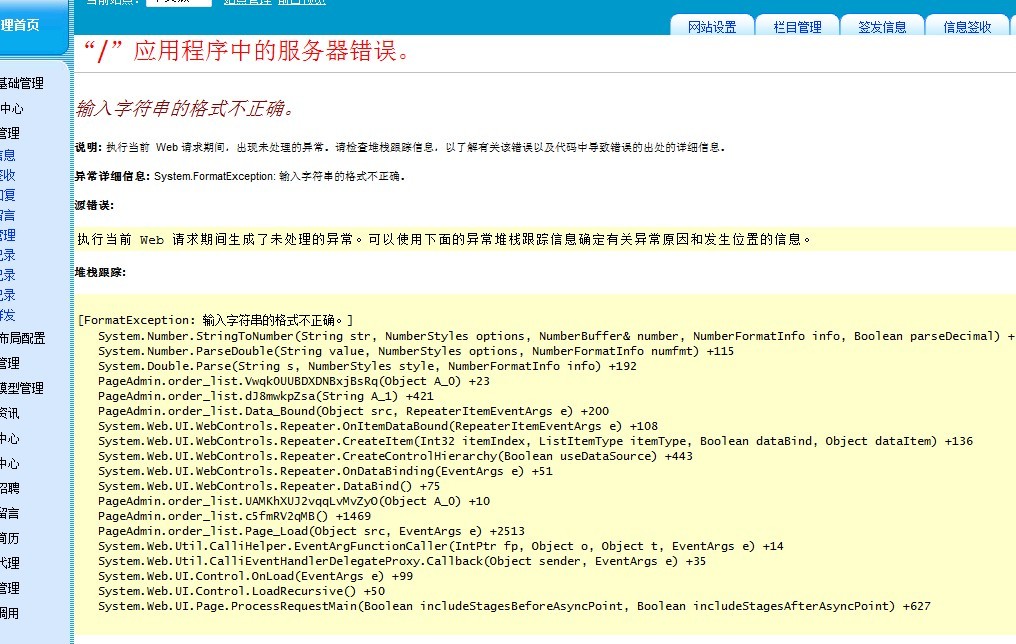Expand the 布局配置 sidebar section
The width and height of the screenshot is (1016, 644).
[x=22, y=338]
